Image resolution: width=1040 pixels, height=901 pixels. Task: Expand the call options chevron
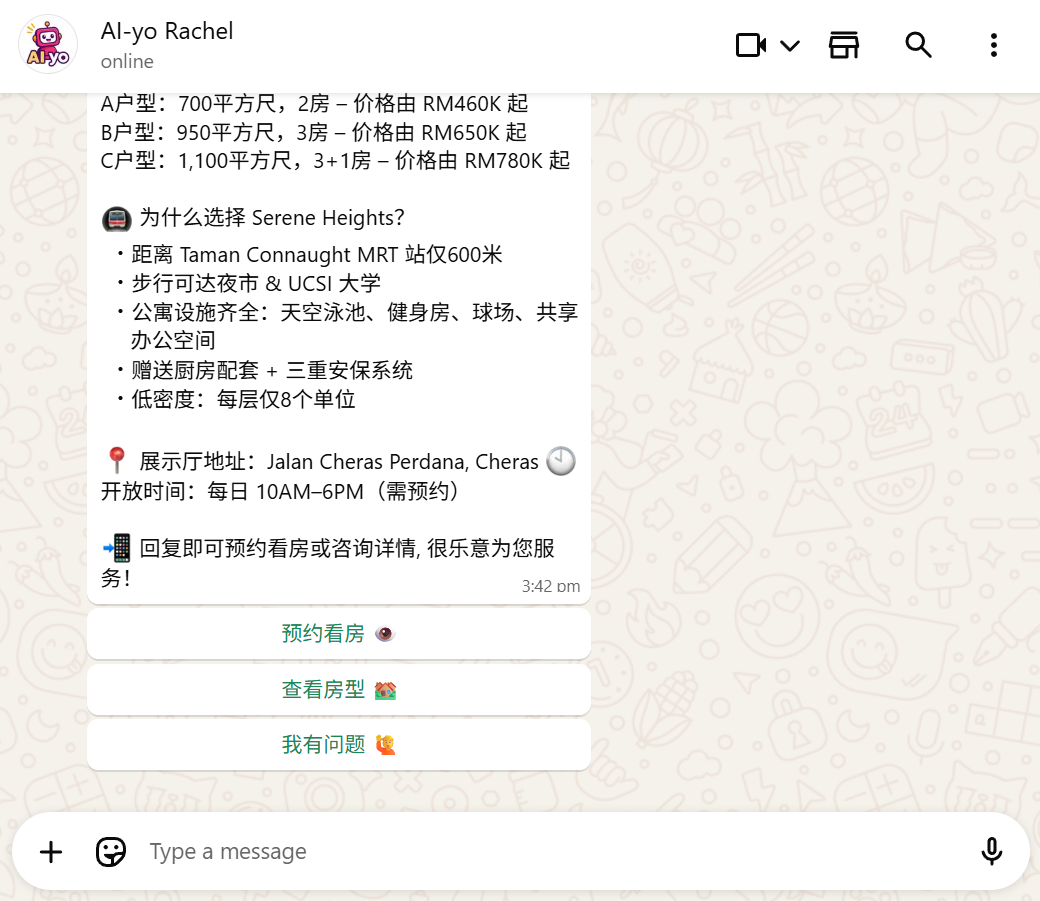pyautogui.click(x=790, y=46)
